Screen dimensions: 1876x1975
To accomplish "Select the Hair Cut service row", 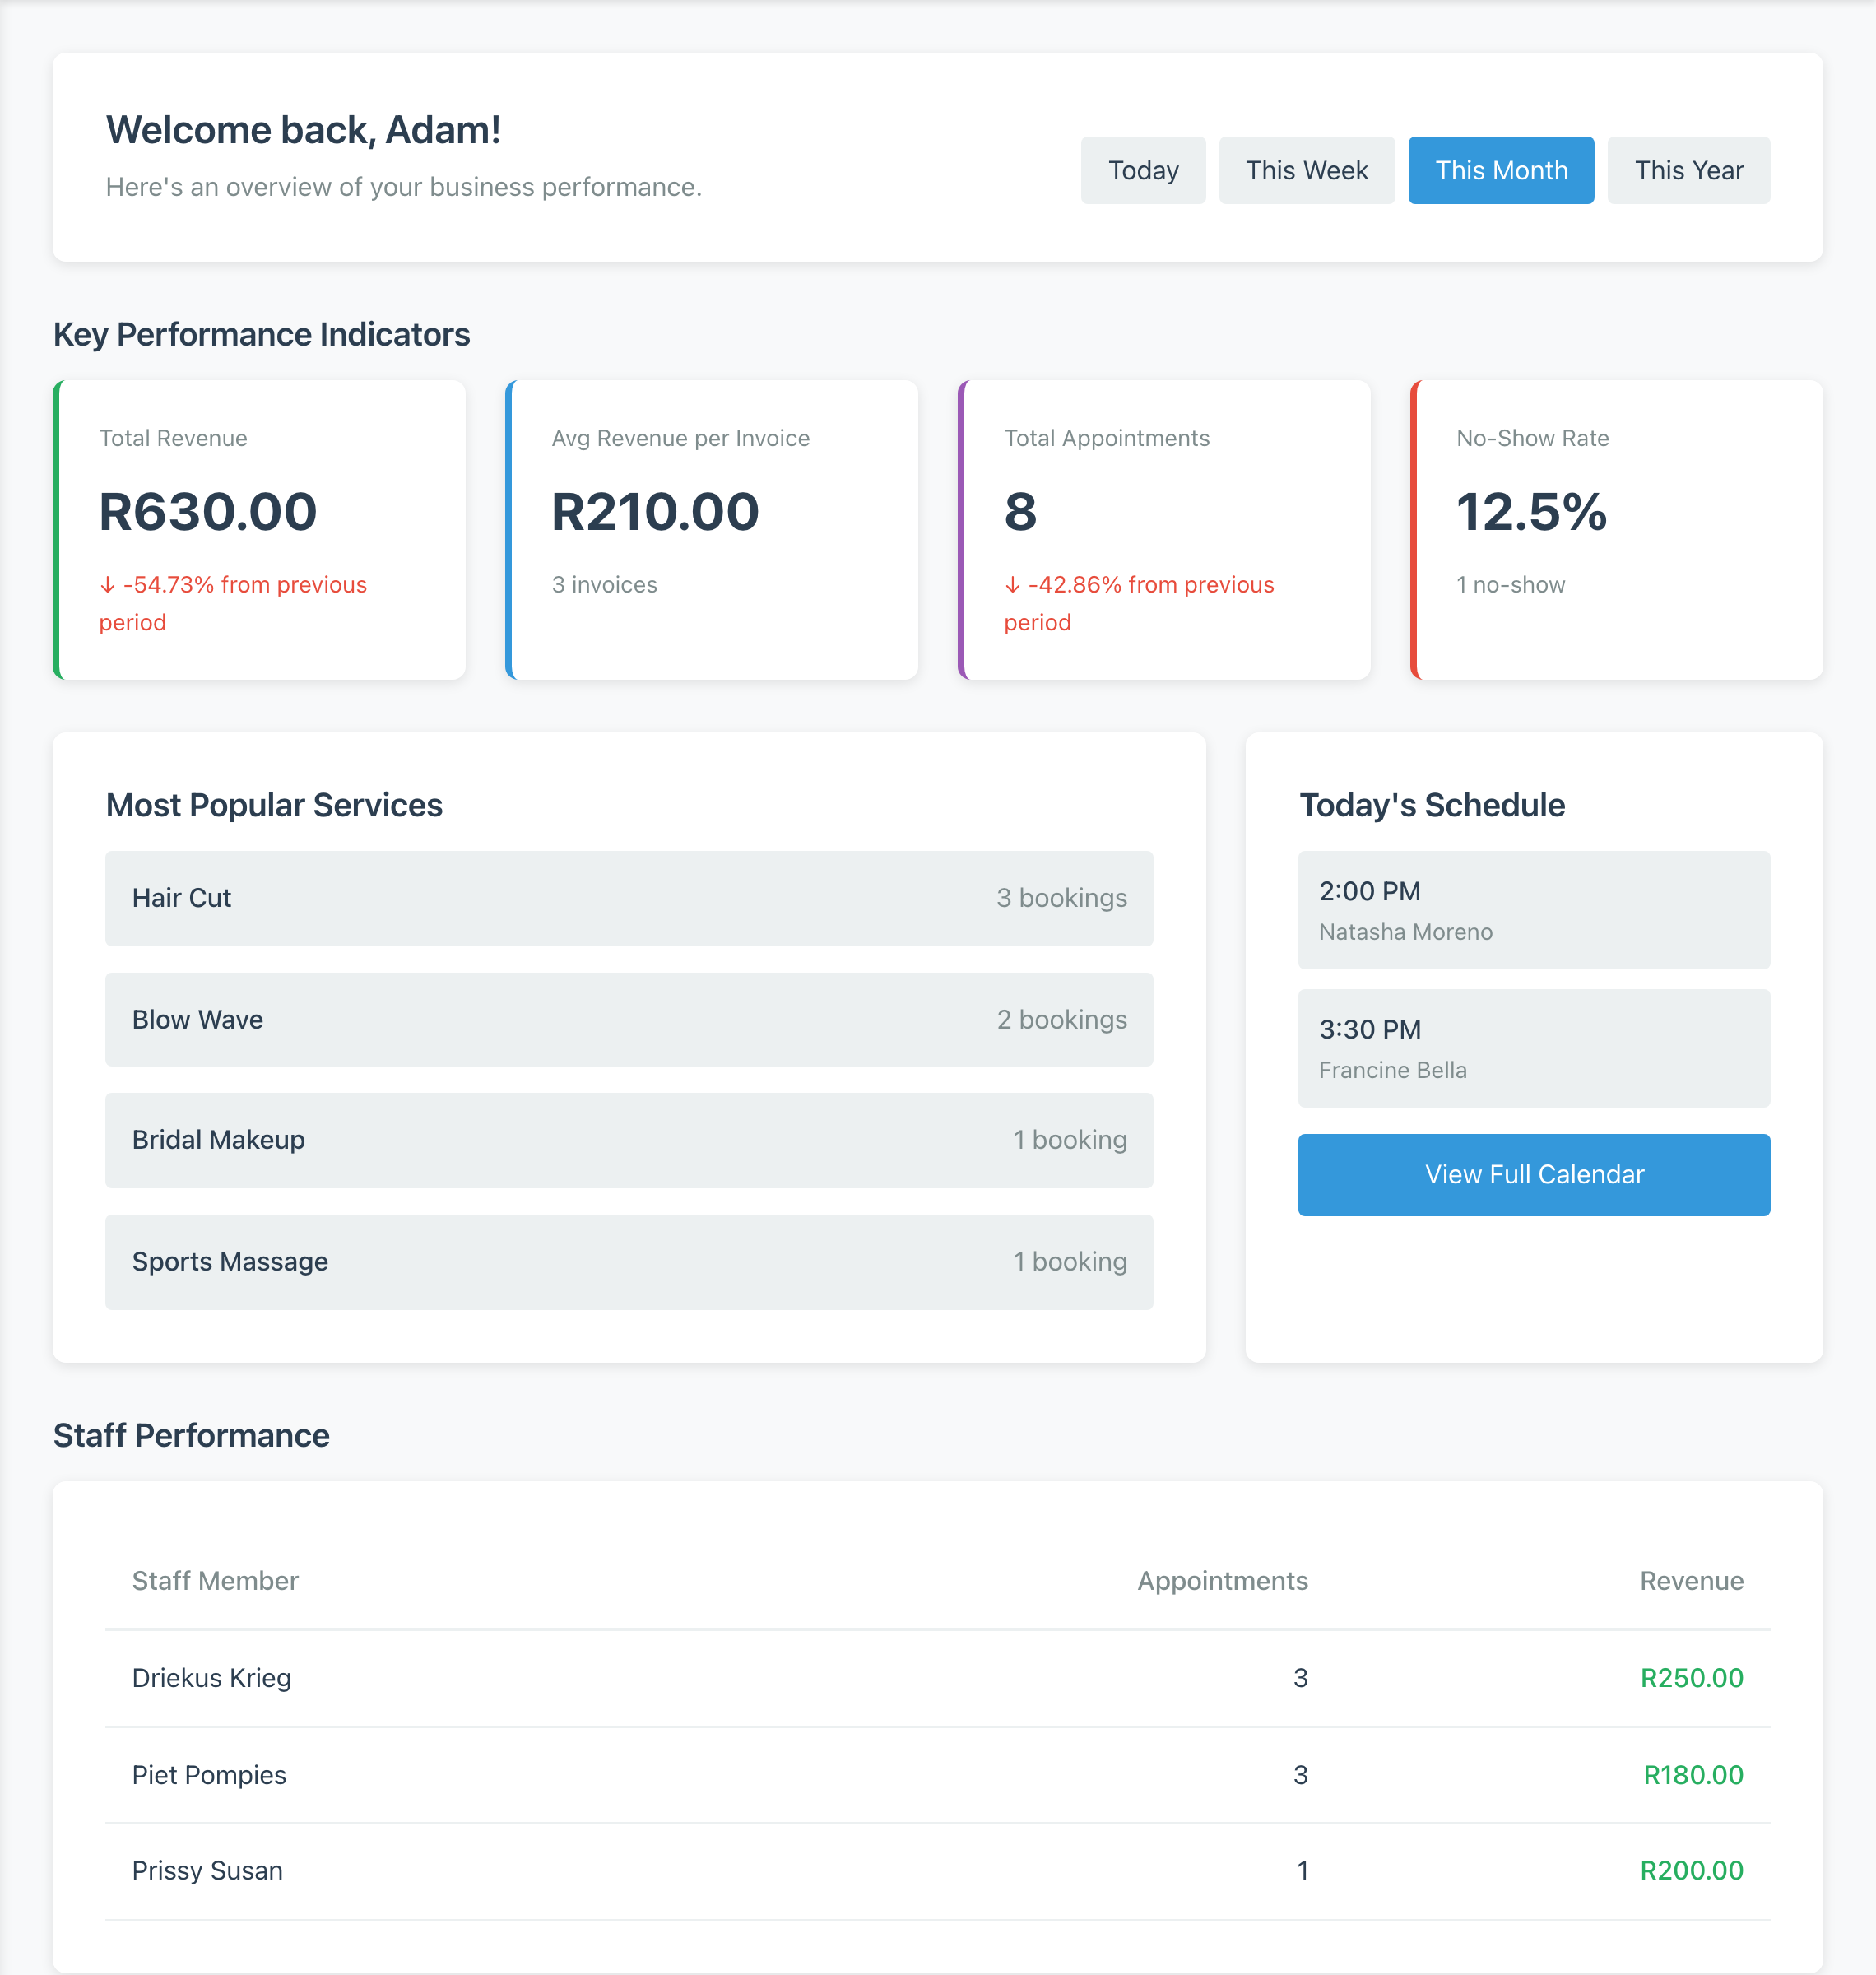I will coord(628,898).
